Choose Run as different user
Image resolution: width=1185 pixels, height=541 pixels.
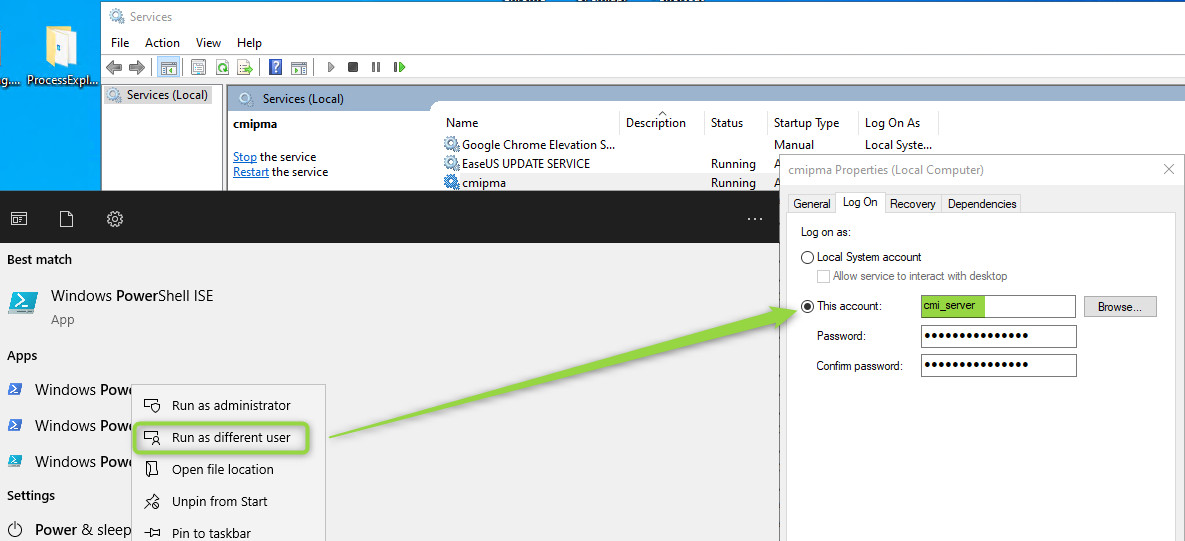tap(231, 437)
